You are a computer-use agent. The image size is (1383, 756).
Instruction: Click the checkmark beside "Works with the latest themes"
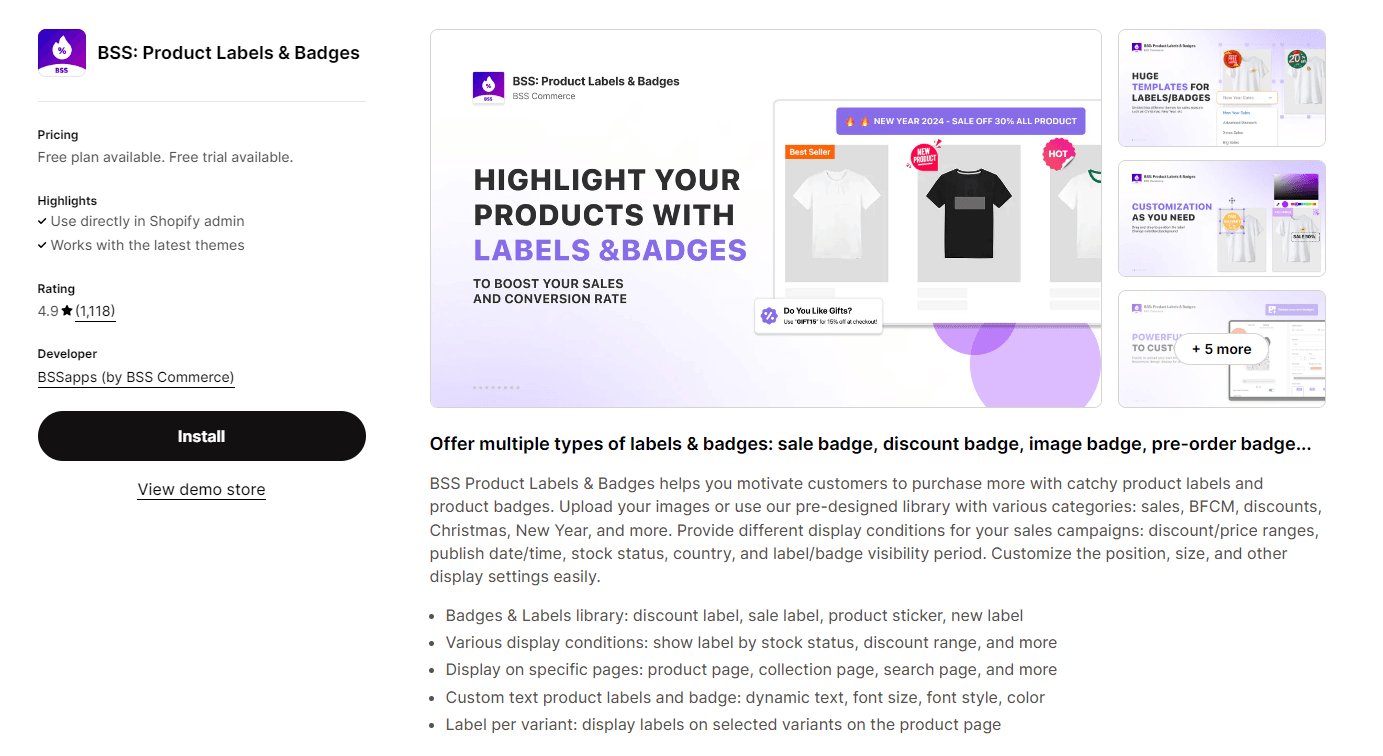coord(42,245)
